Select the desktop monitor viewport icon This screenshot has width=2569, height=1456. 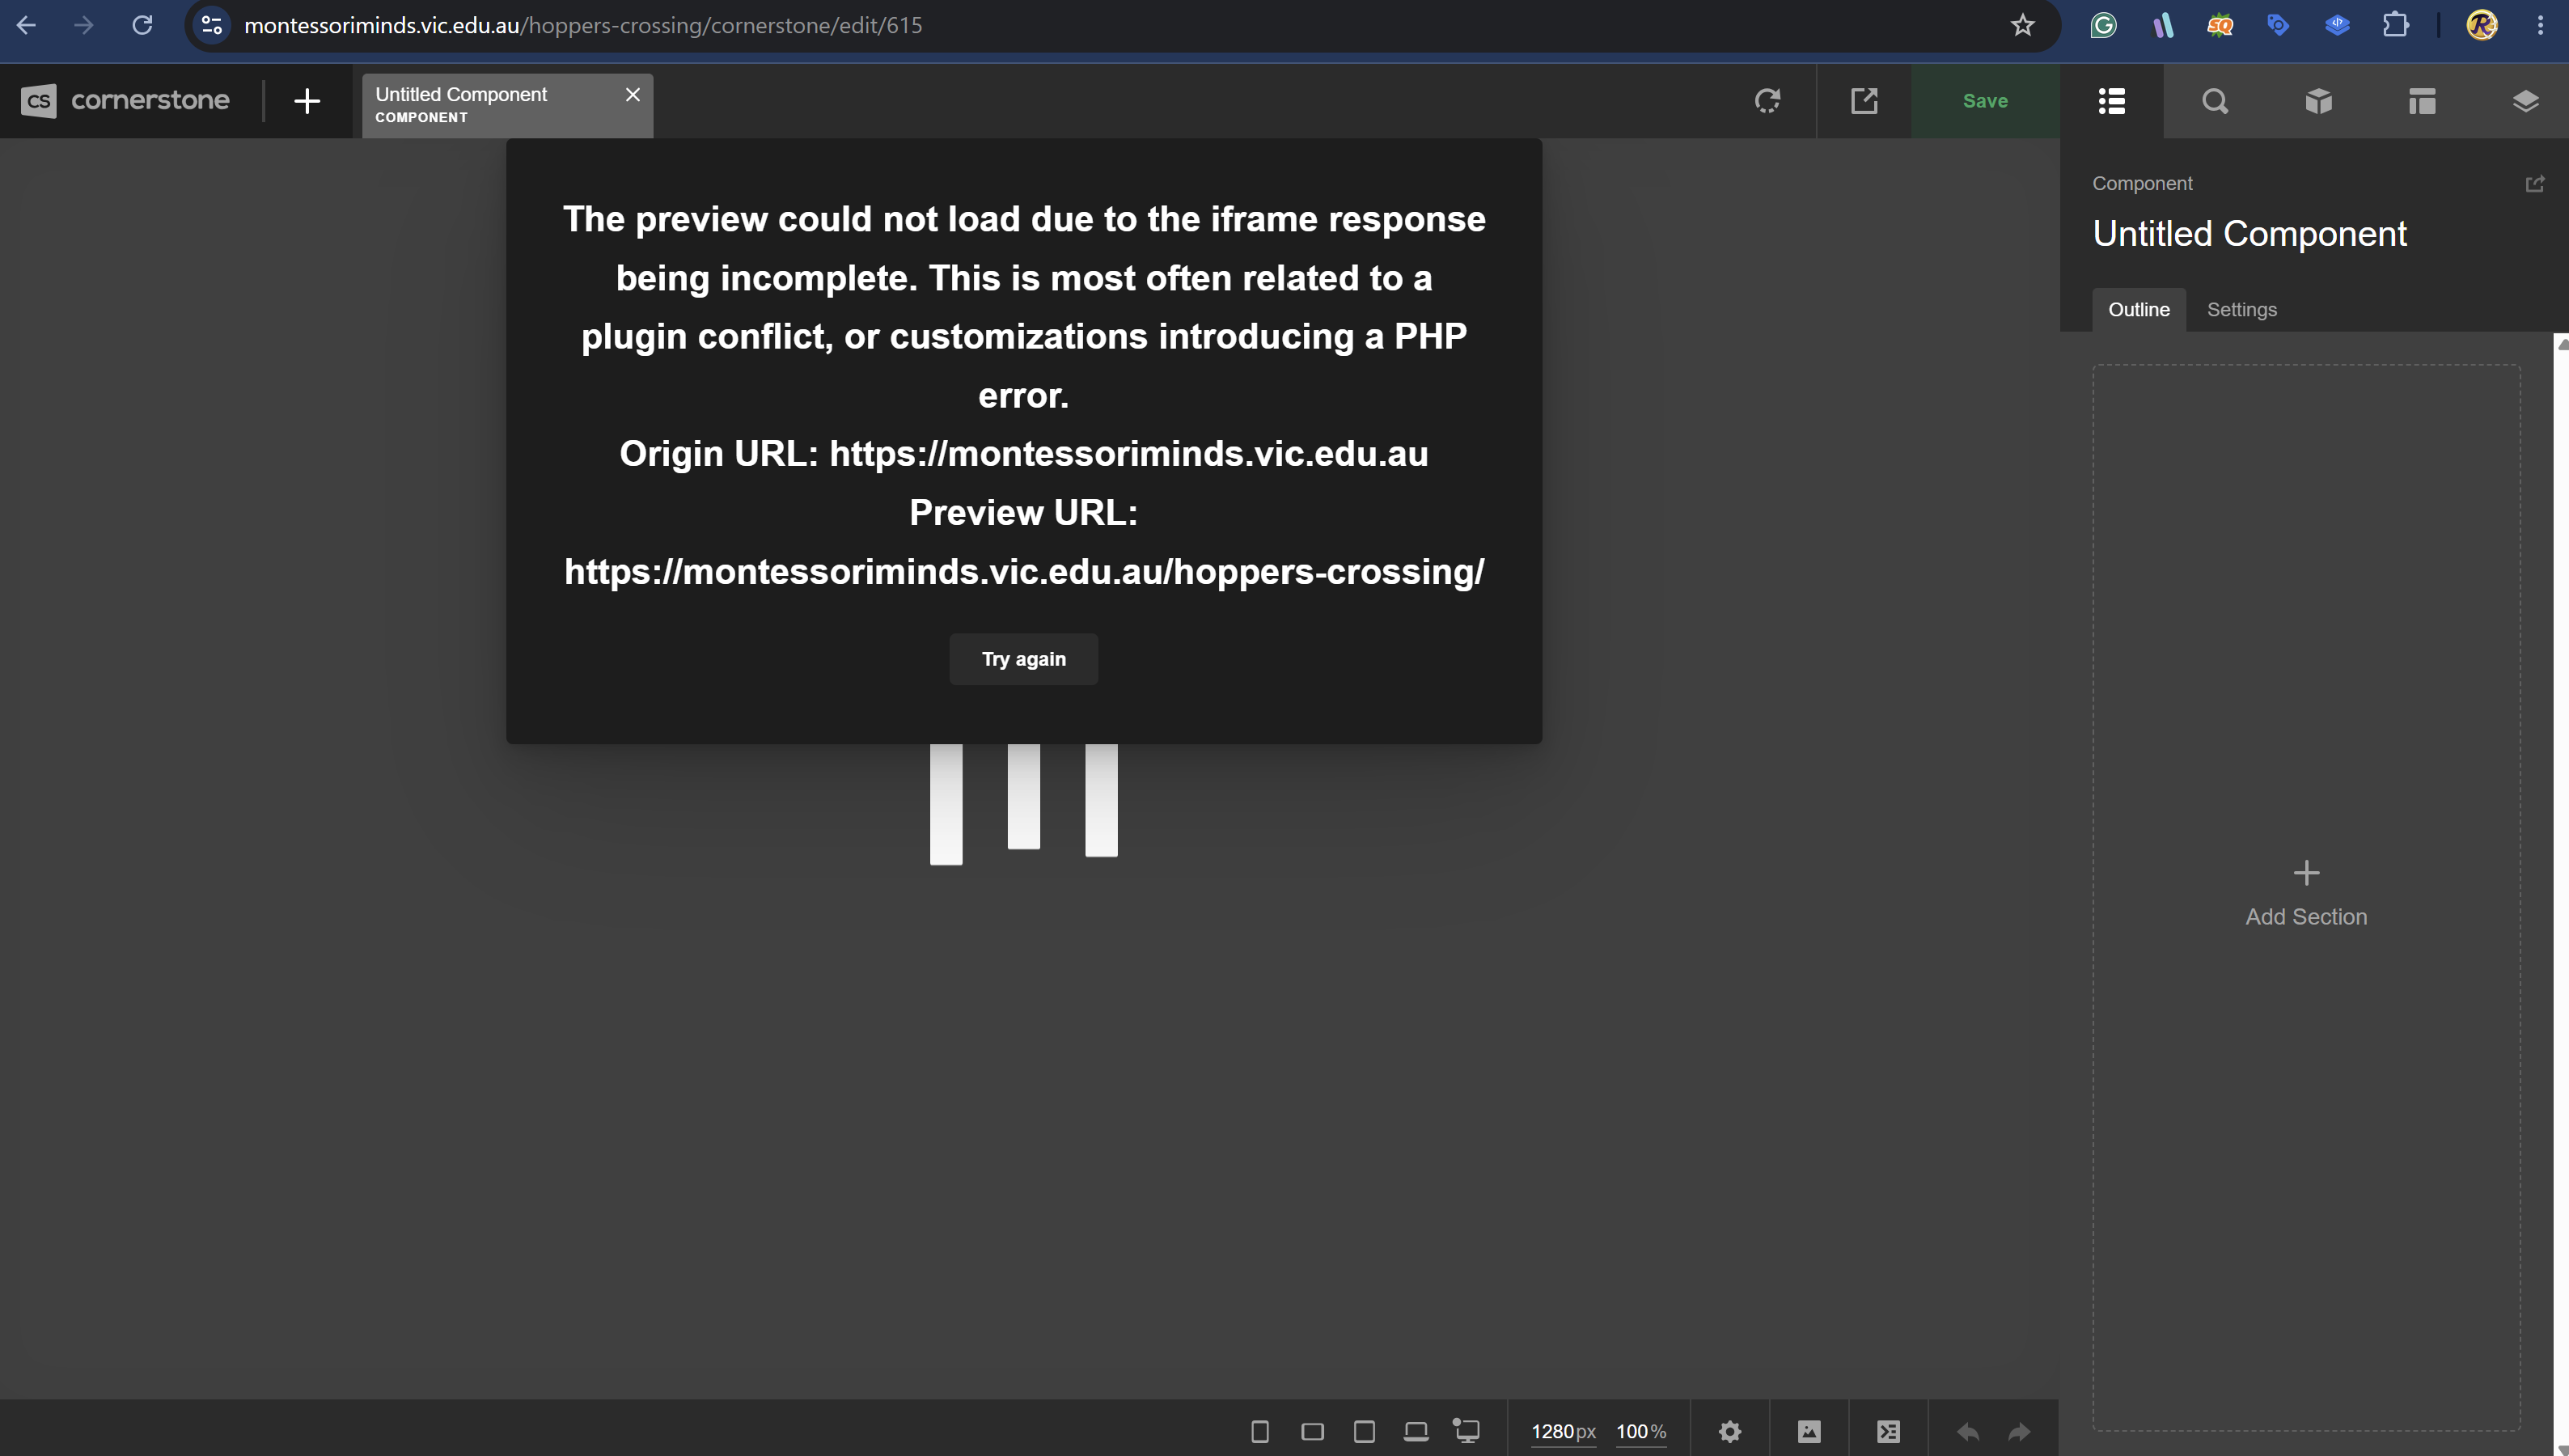point(1467,1431)
